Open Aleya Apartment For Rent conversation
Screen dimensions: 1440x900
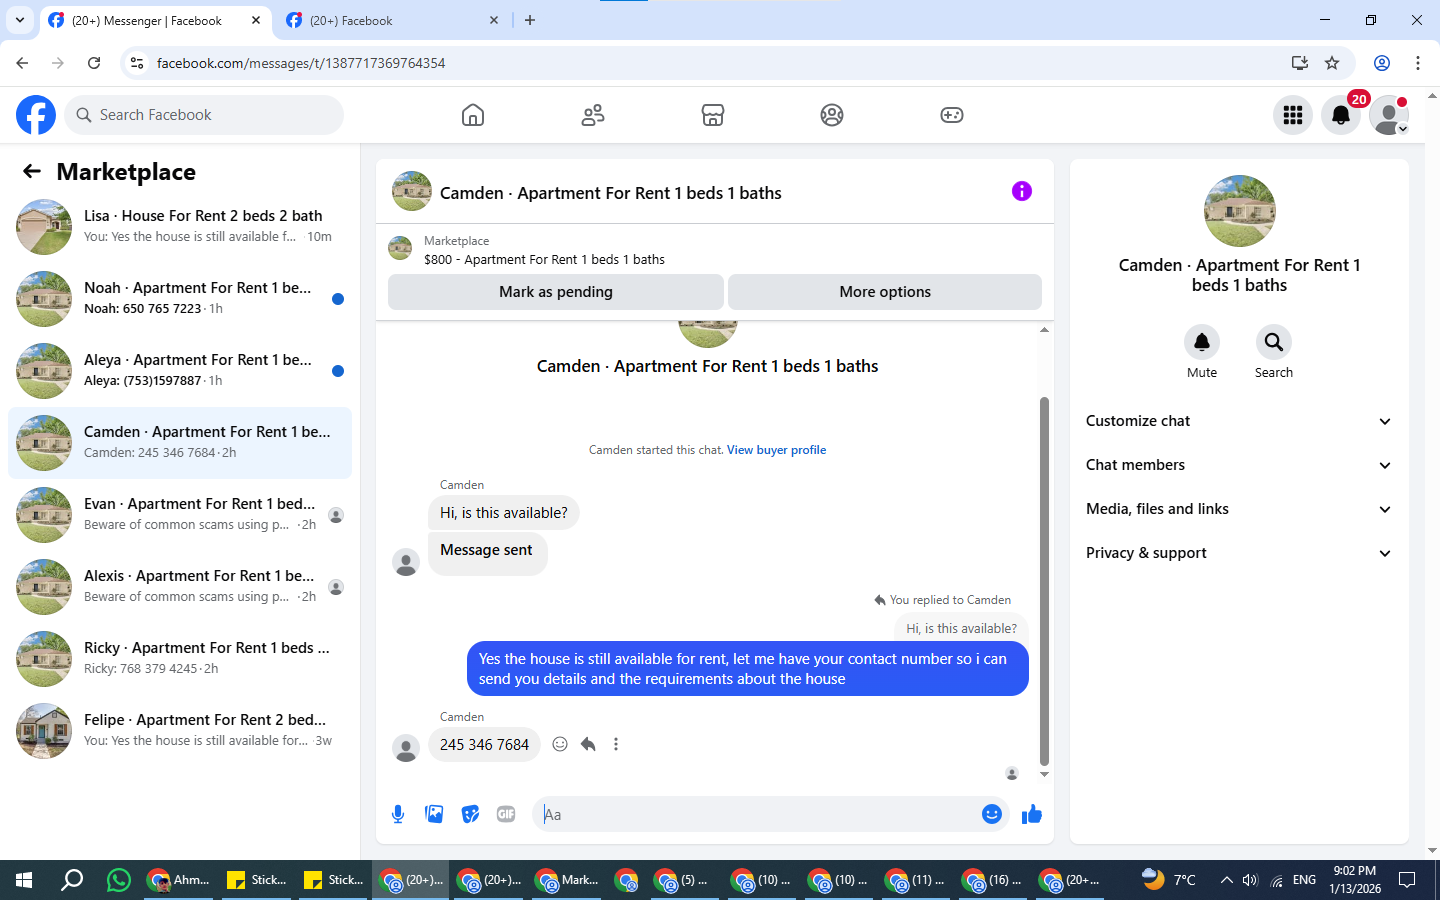(180, 371)
